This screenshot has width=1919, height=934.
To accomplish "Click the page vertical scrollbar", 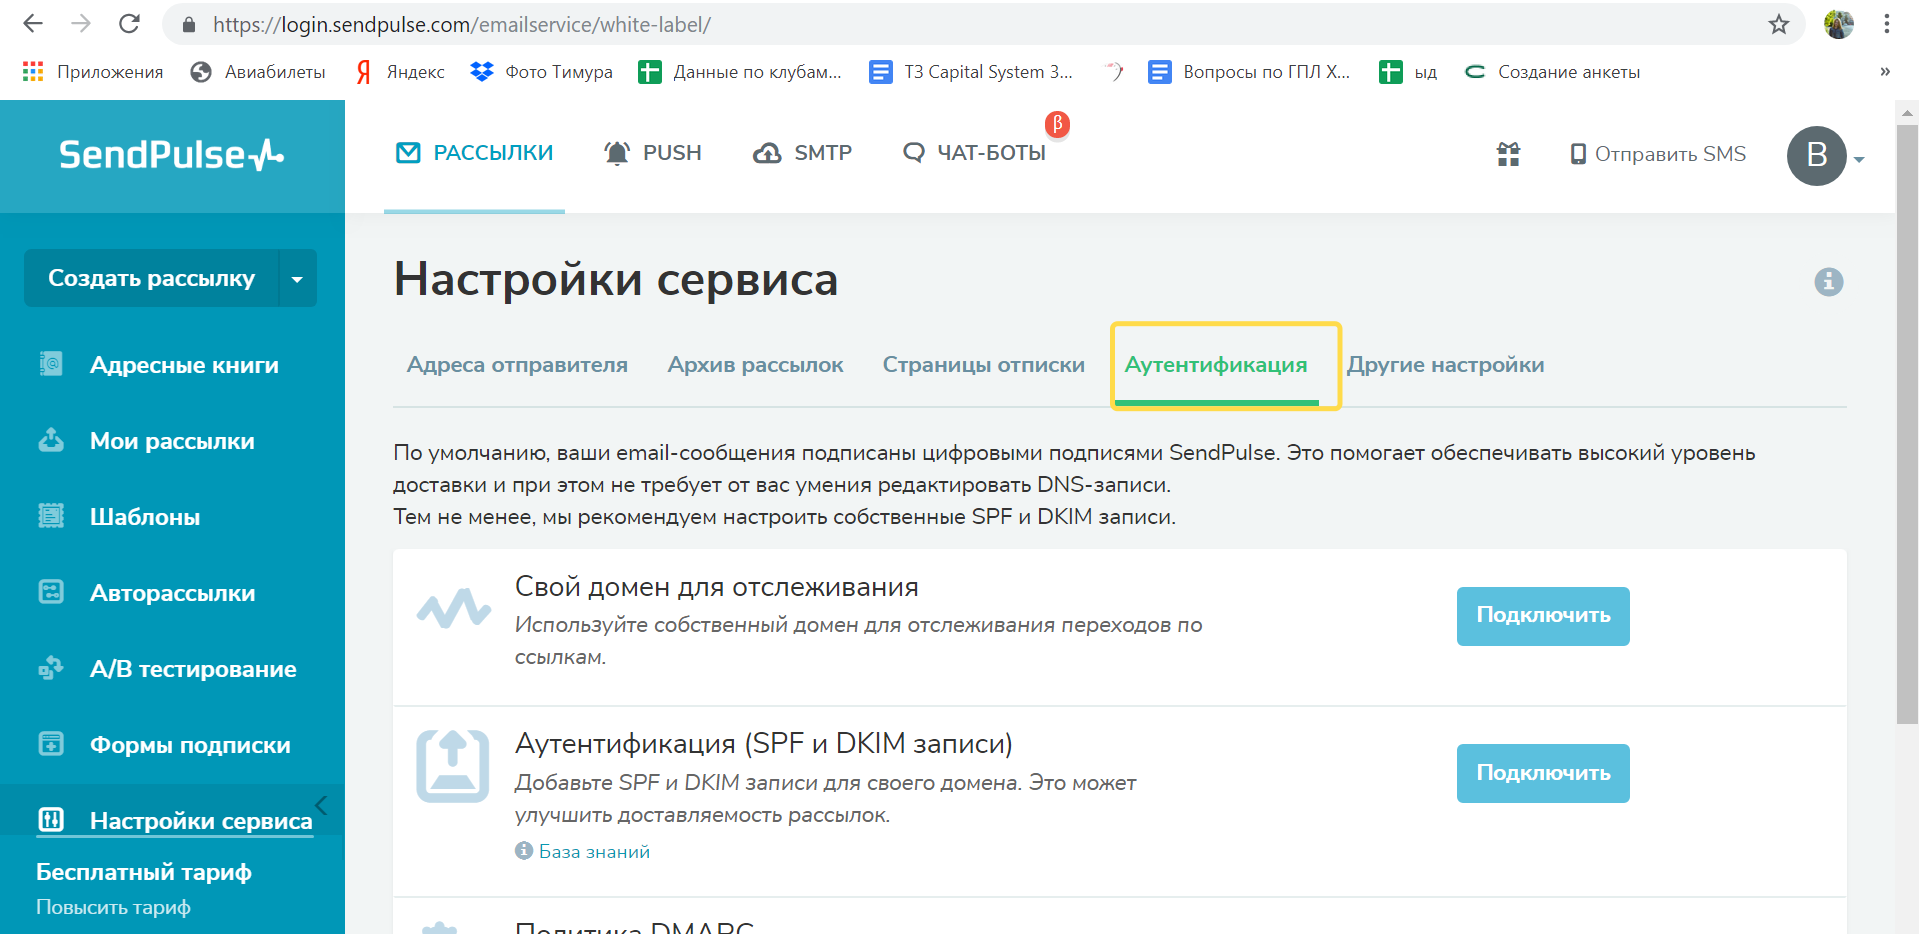I will [x=1907, y=420].
